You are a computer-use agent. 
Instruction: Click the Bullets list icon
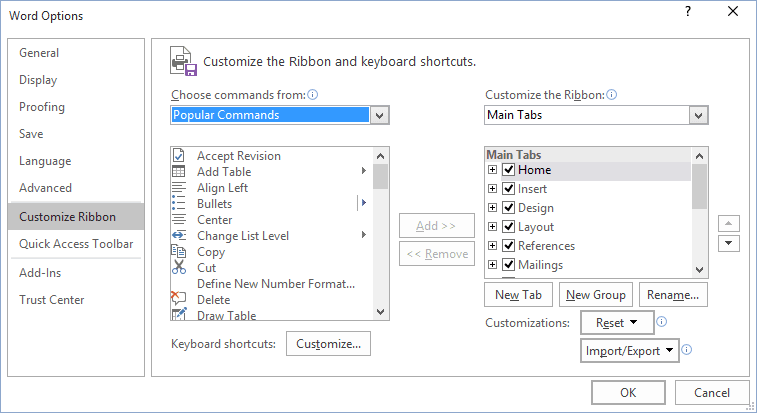(x=179, y=203)
